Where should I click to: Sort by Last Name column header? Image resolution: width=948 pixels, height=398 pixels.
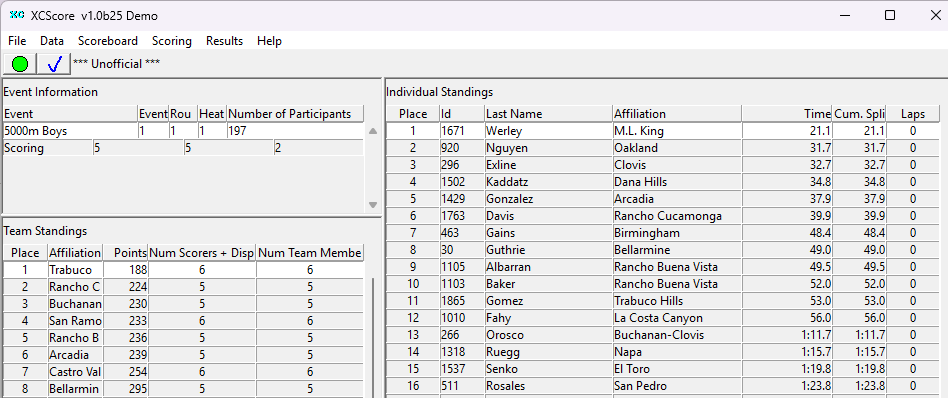[548, 114]
